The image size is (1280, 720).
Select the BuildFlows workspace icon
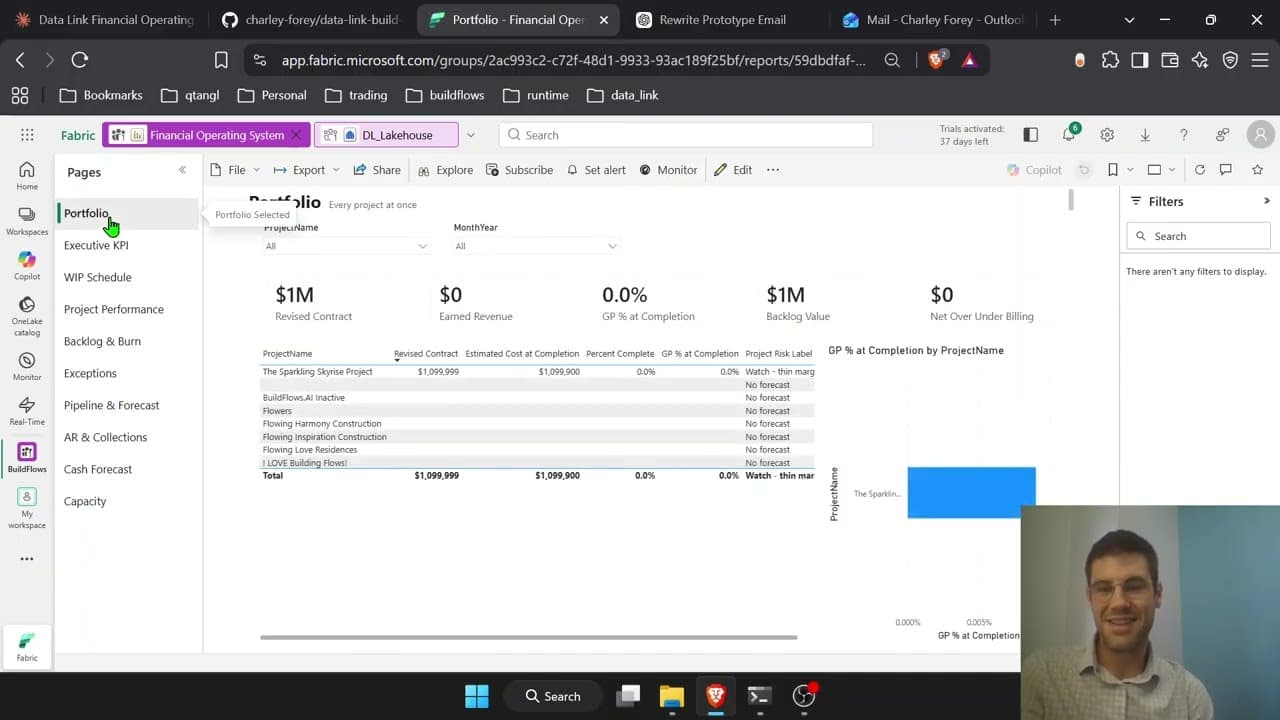27,458
